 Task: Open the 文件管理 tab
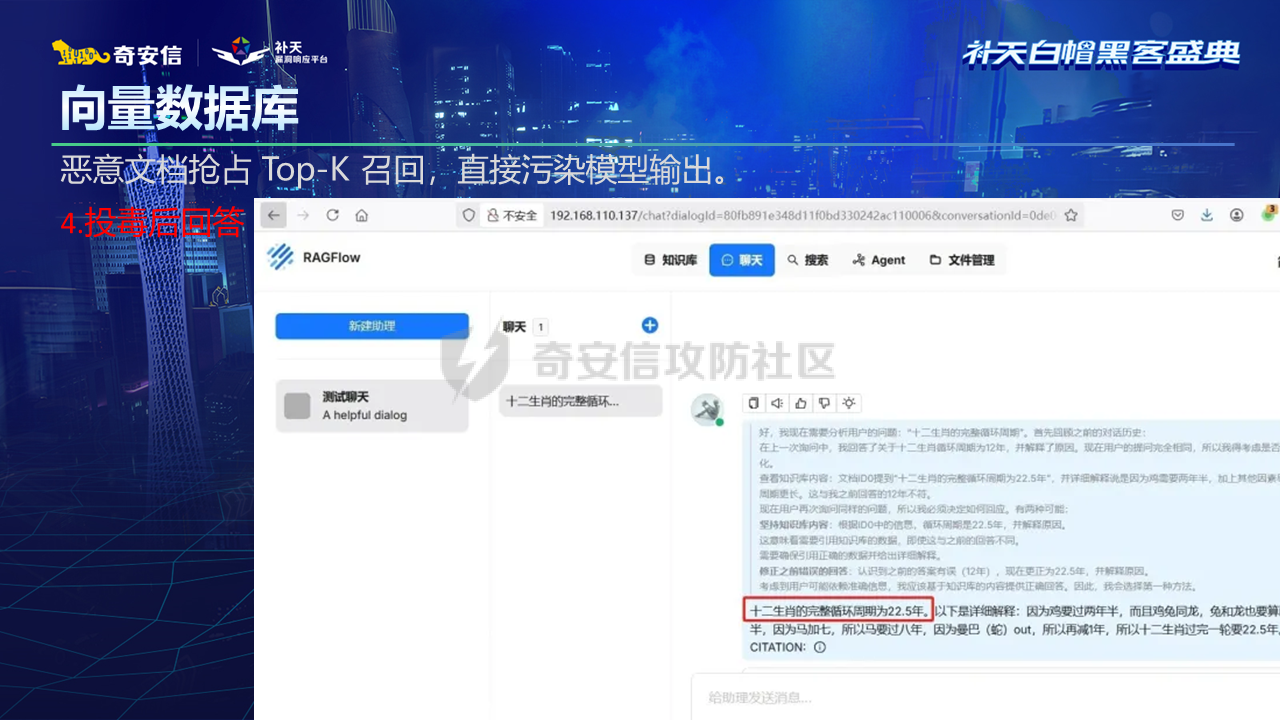pyautogui.click(x=962, y=260)
